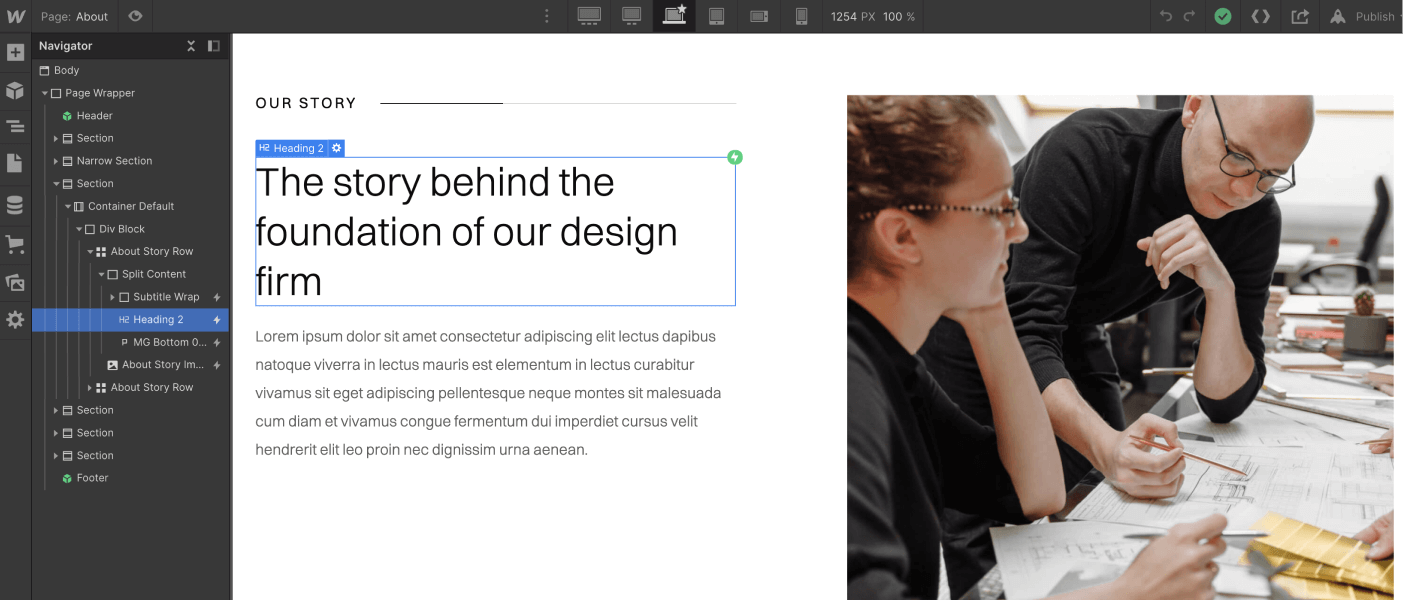Open the Components panel
The width and height of the screenshot is (1403, 600).
tap(15, 90)
